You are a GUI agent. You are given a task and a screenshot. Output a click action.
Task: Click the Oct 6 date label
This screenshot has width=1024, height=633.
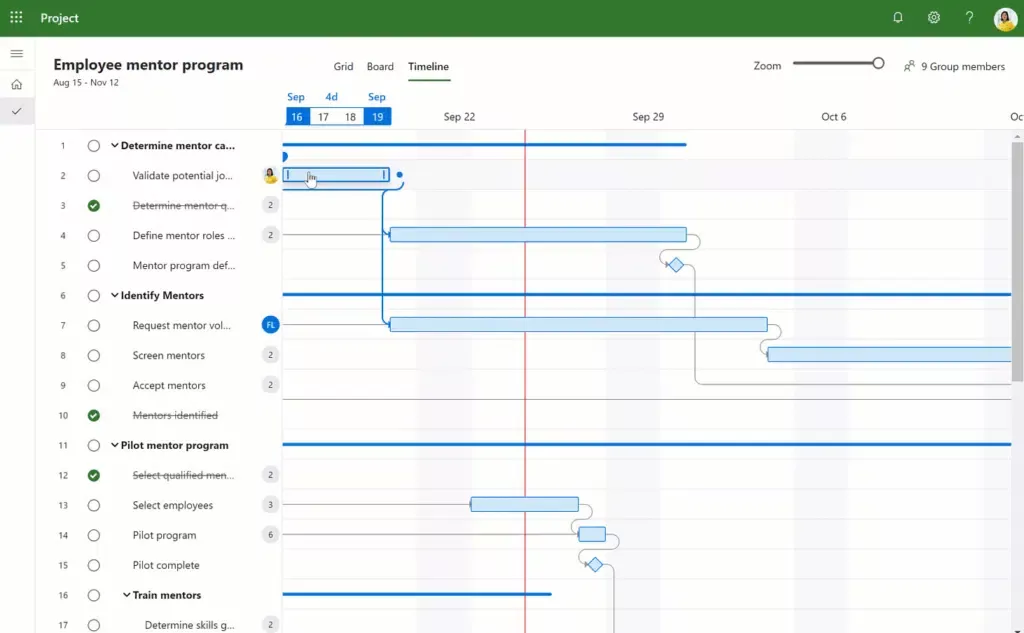click(x=833, y=117)
